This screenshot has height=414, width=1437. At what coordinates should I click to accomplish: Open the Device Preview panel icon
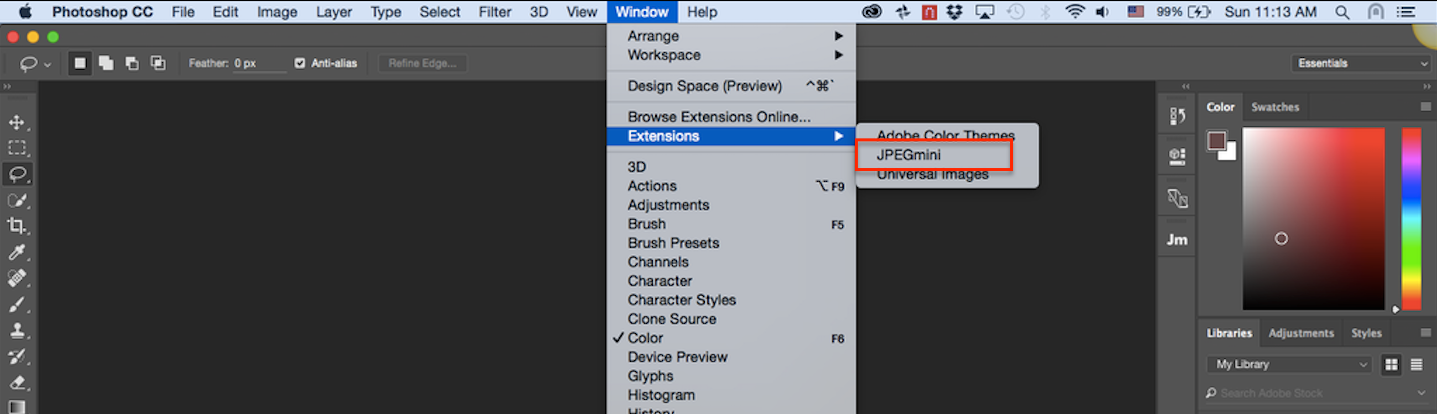click(x=1177, y=199)
